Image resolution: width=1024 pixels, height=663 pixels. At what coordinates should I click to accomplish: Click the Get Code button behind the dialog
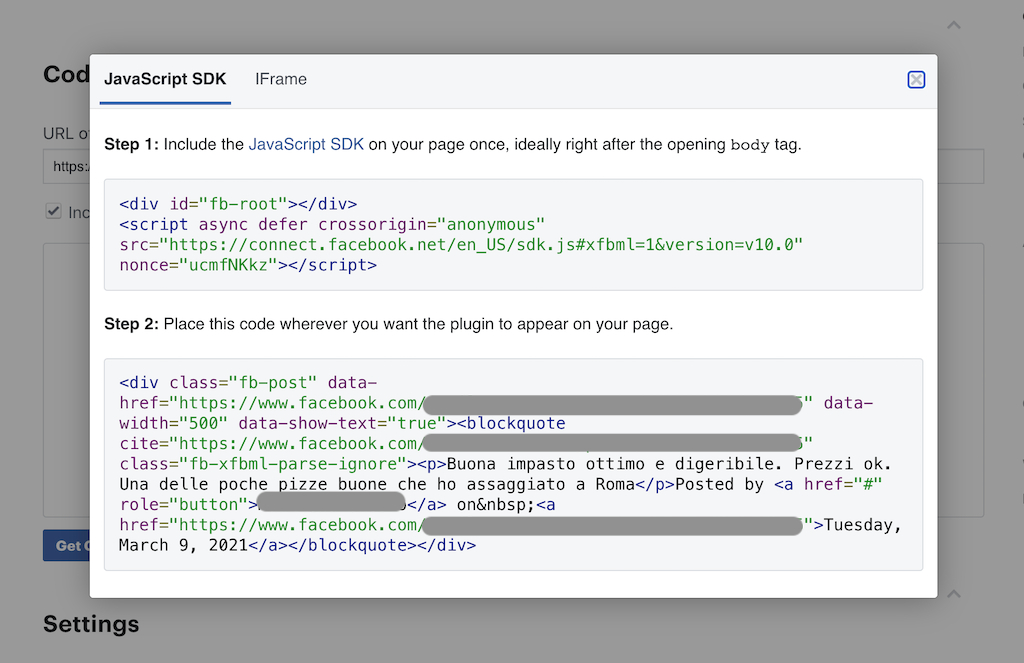[67, 545]
